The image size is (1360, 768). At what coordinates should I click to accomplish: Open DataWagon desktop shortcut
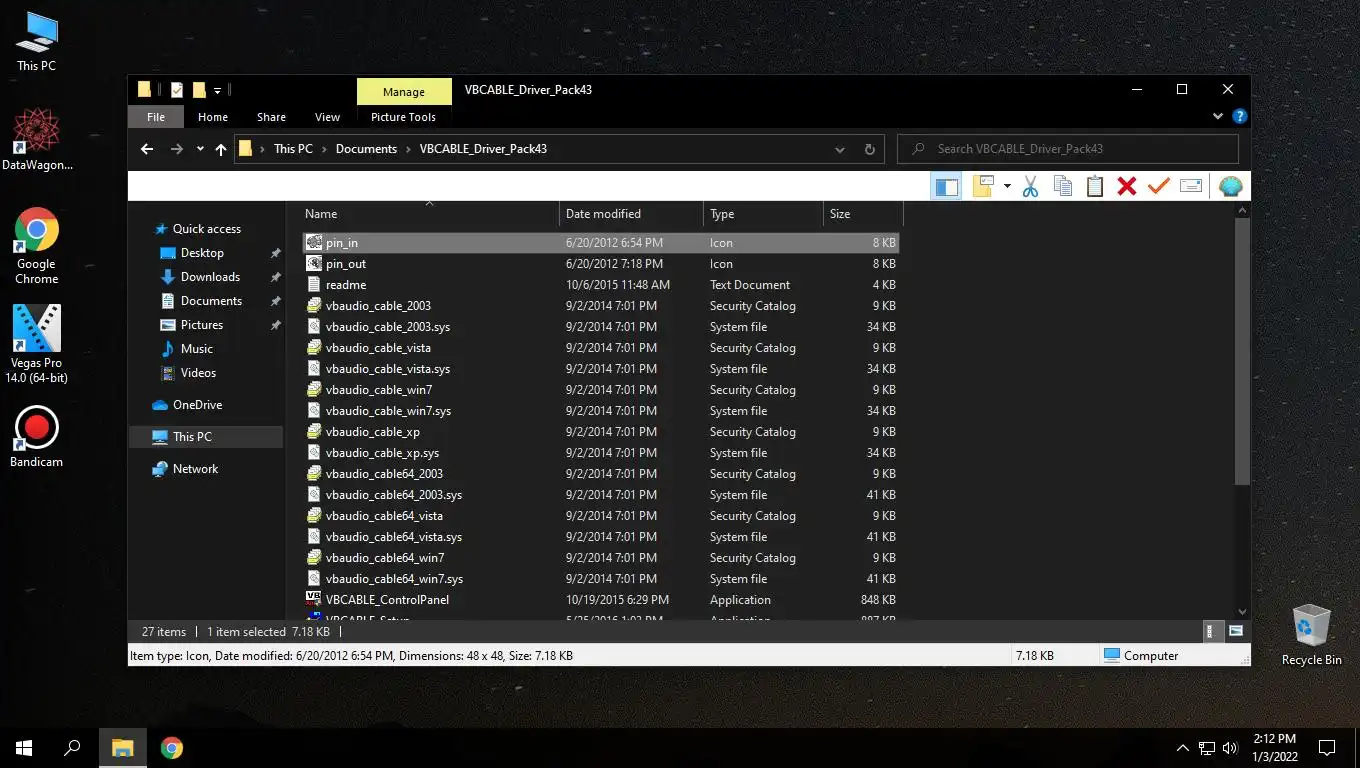(x=36, y=140)
